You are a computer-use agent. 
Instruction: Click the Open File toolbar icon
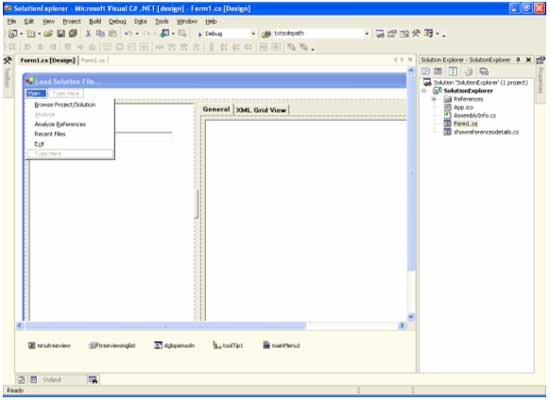(48, 34)
